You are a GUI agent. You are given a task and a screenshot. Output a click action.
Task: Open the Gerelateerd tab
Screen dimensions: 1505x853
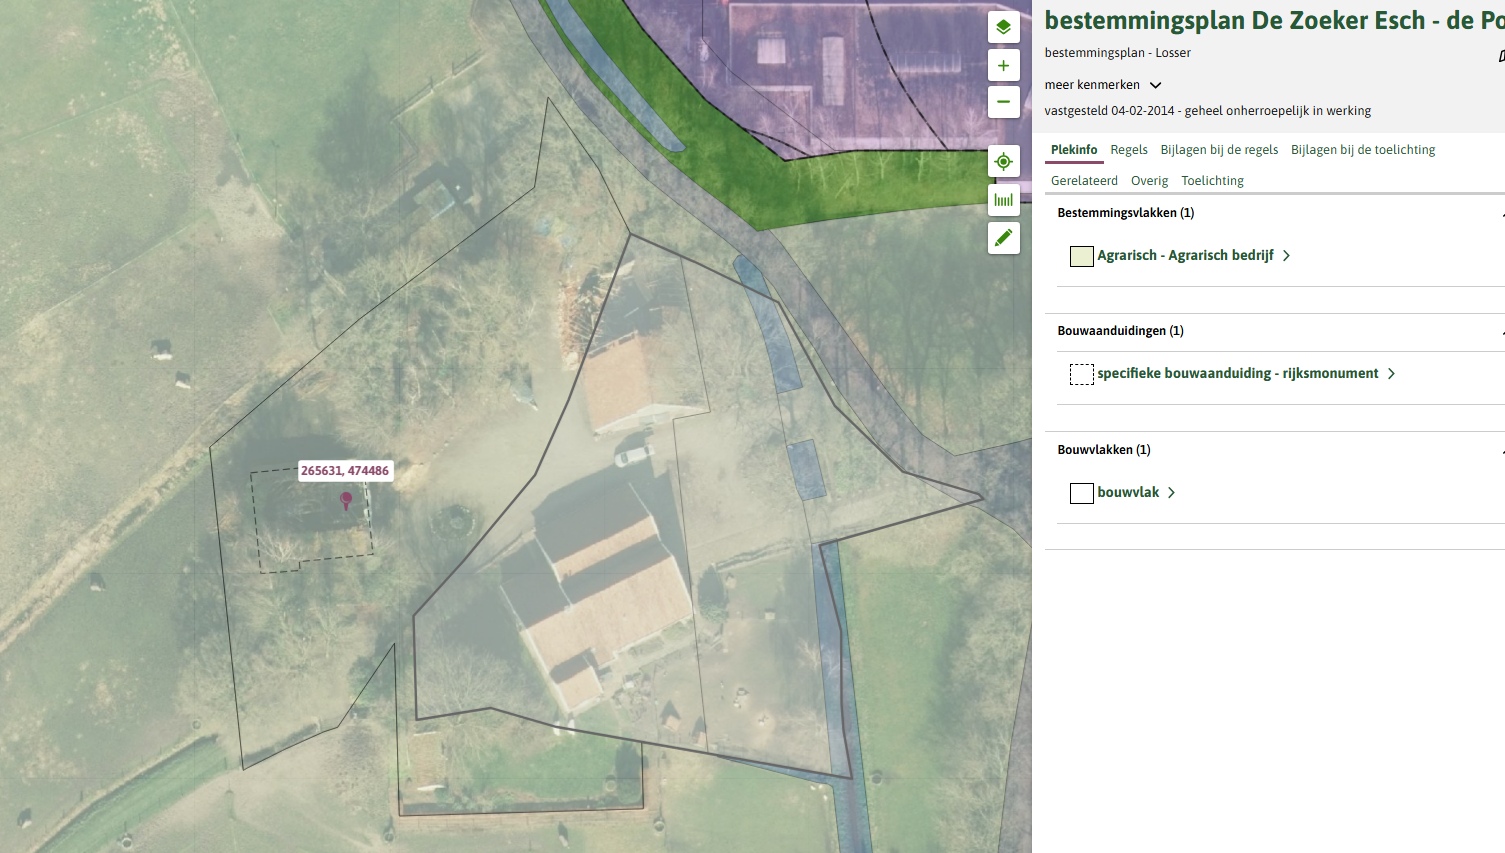click(x=1084, y=181)
